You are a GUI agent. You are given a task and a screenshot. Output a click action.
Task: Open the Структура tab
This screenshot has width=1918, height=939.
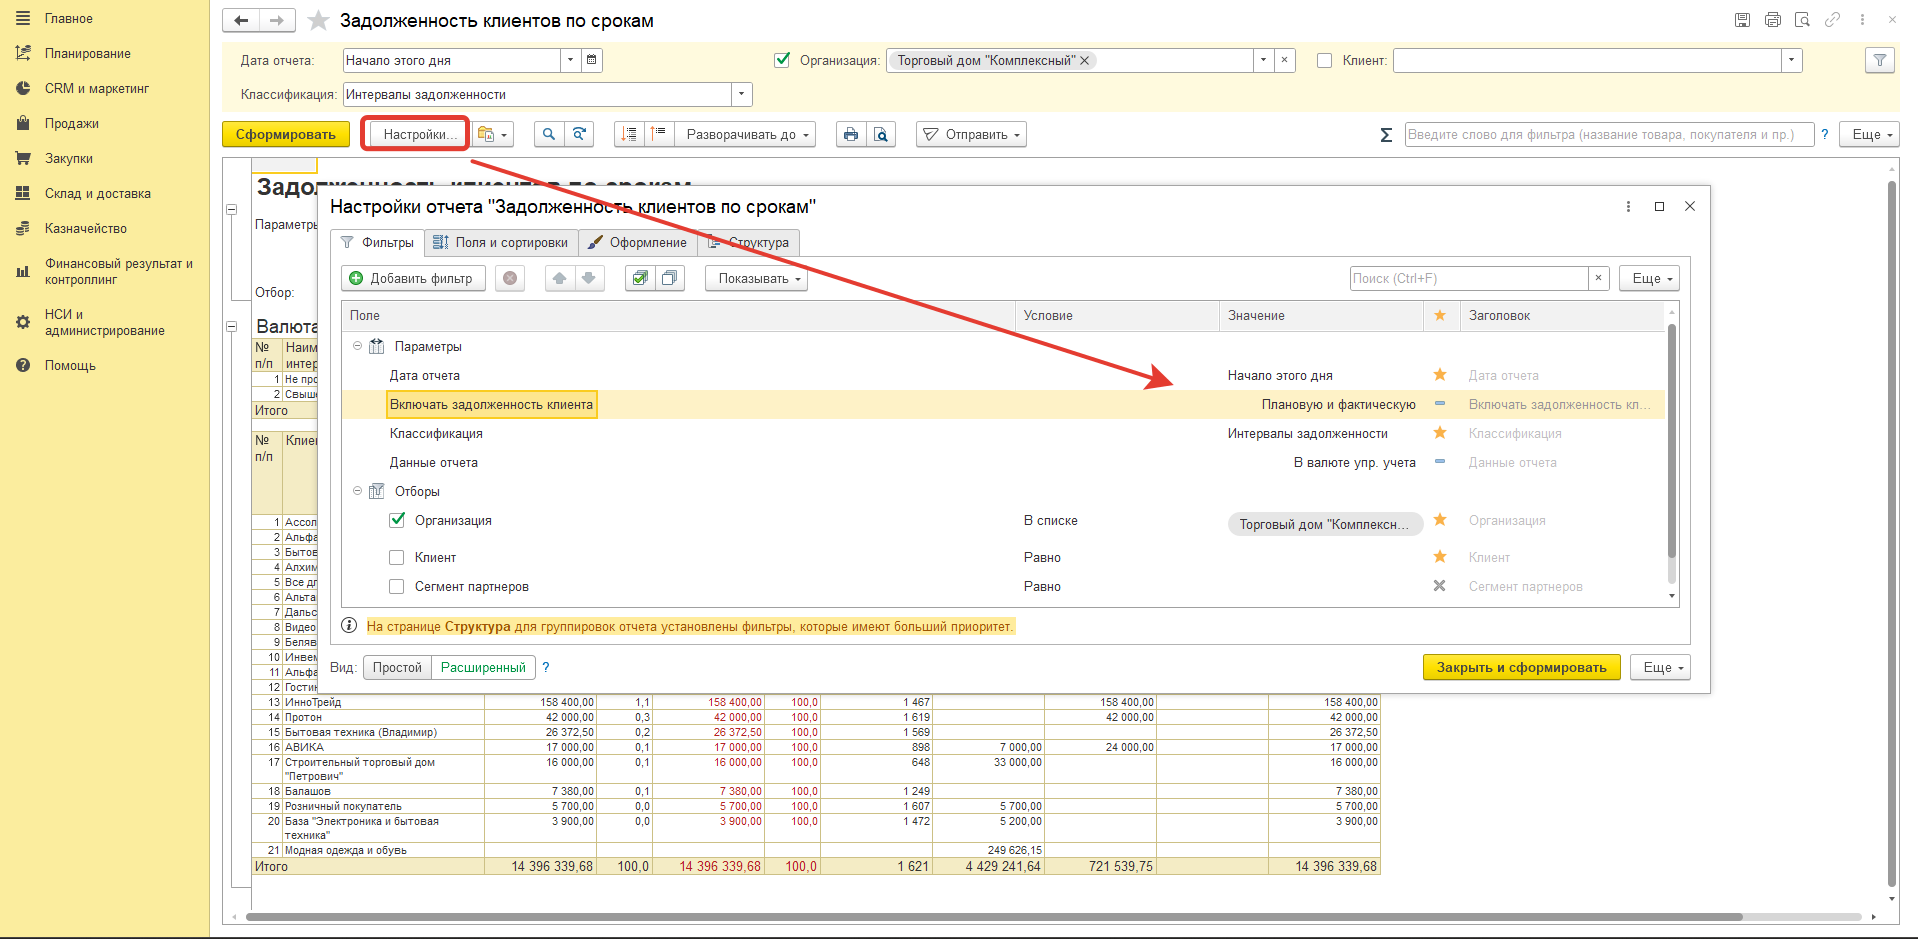748,242
